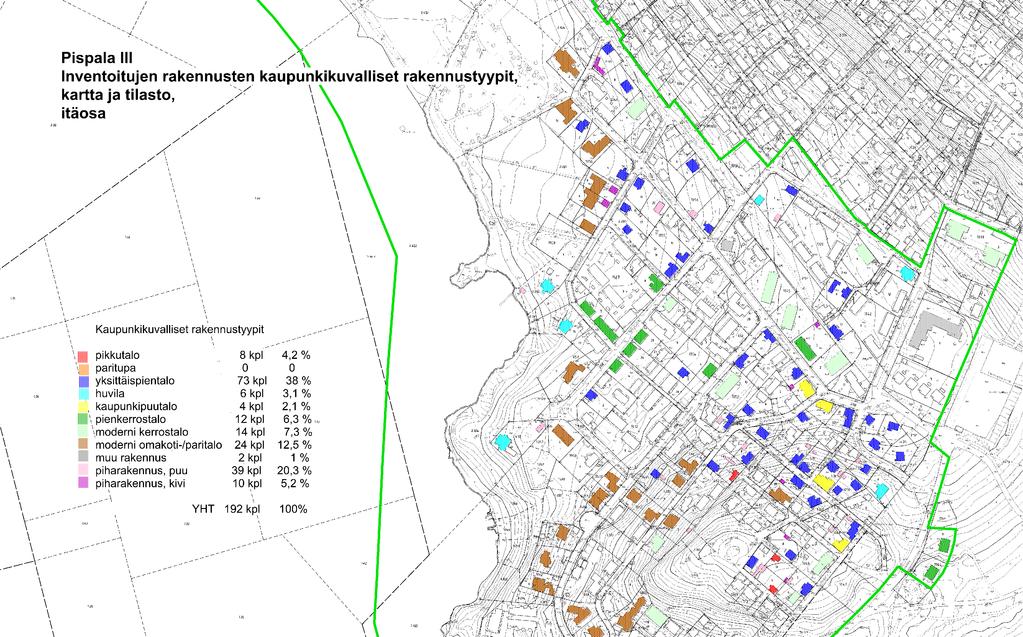Click the total percentage "100%"
Viewport: 1023px width, 637px height.
coord(293,509)
